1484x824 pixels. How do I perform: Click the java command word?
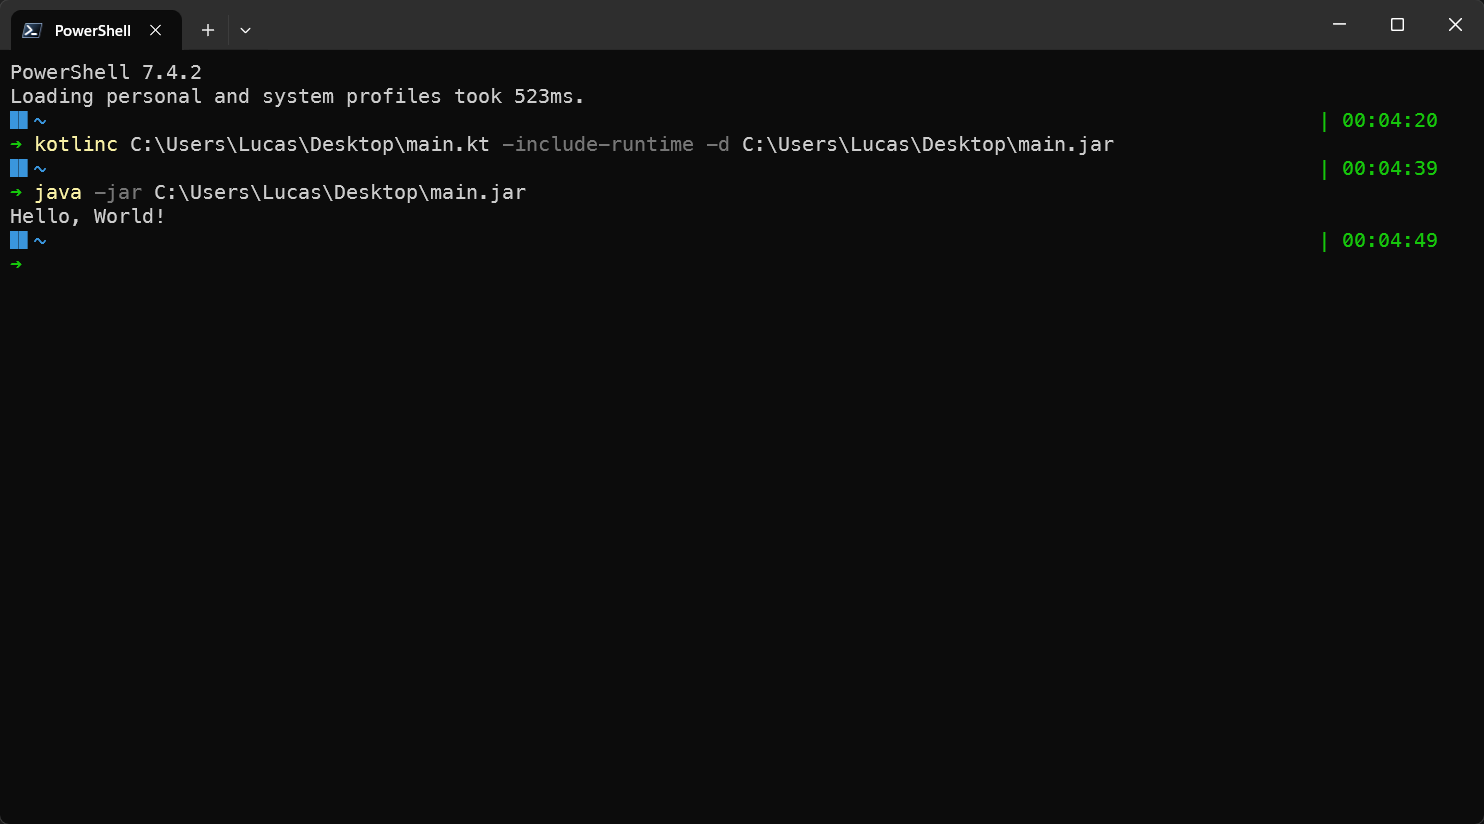click(x=58, y=192)
